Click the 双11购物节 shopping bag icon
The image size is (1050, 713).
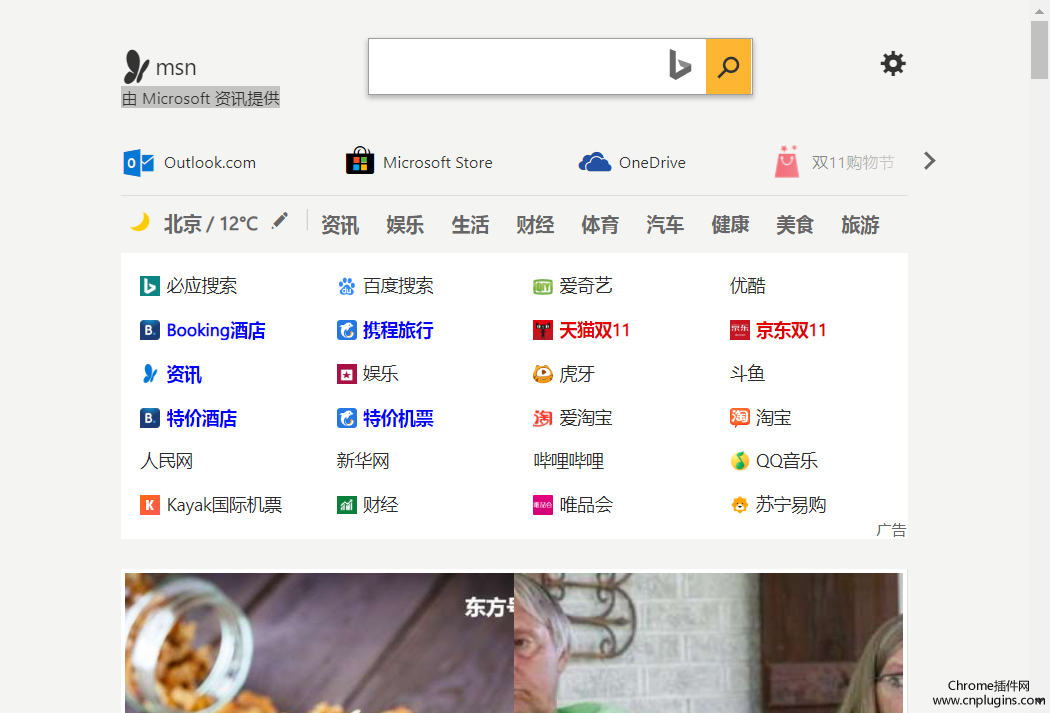click(x=787, y=161)
